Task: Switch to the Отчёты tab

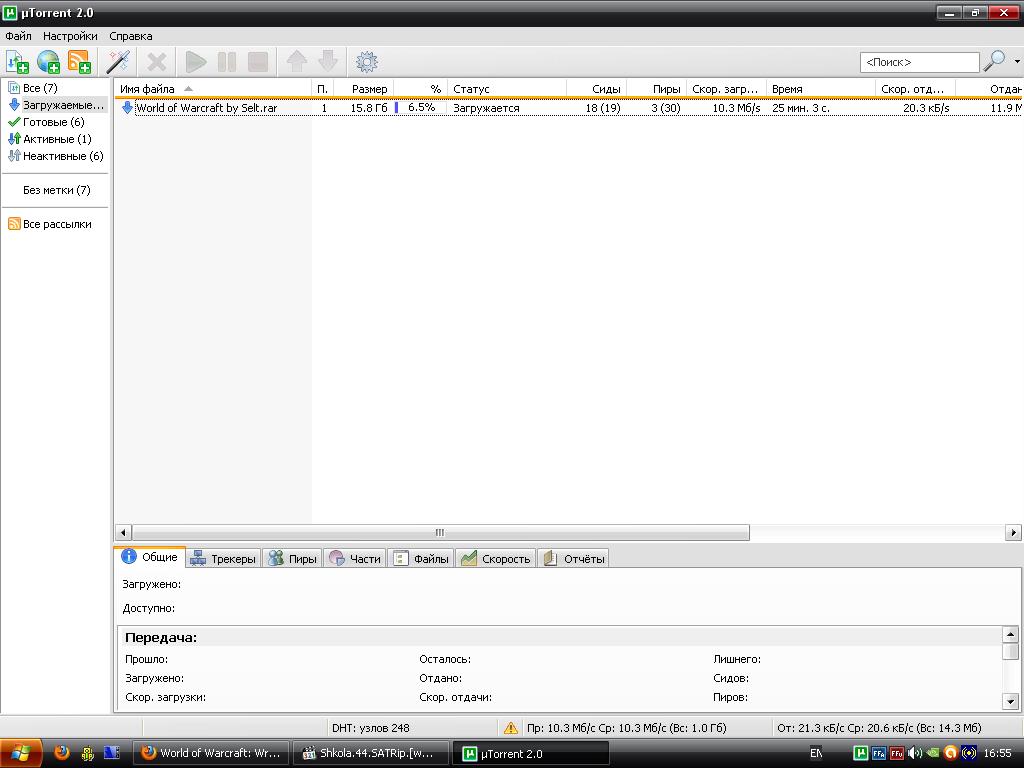Action: coord(574,558)
